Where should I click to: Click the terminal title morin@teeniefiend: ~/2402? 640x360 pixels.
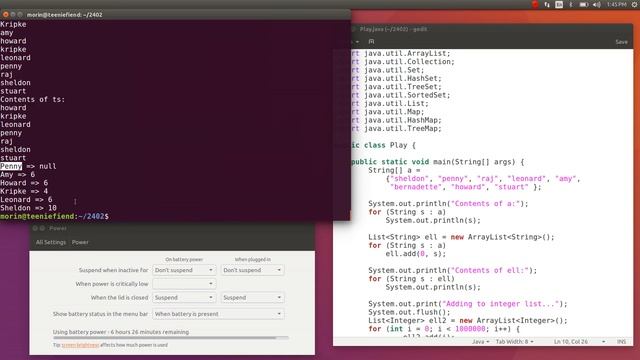click(64, 15)
